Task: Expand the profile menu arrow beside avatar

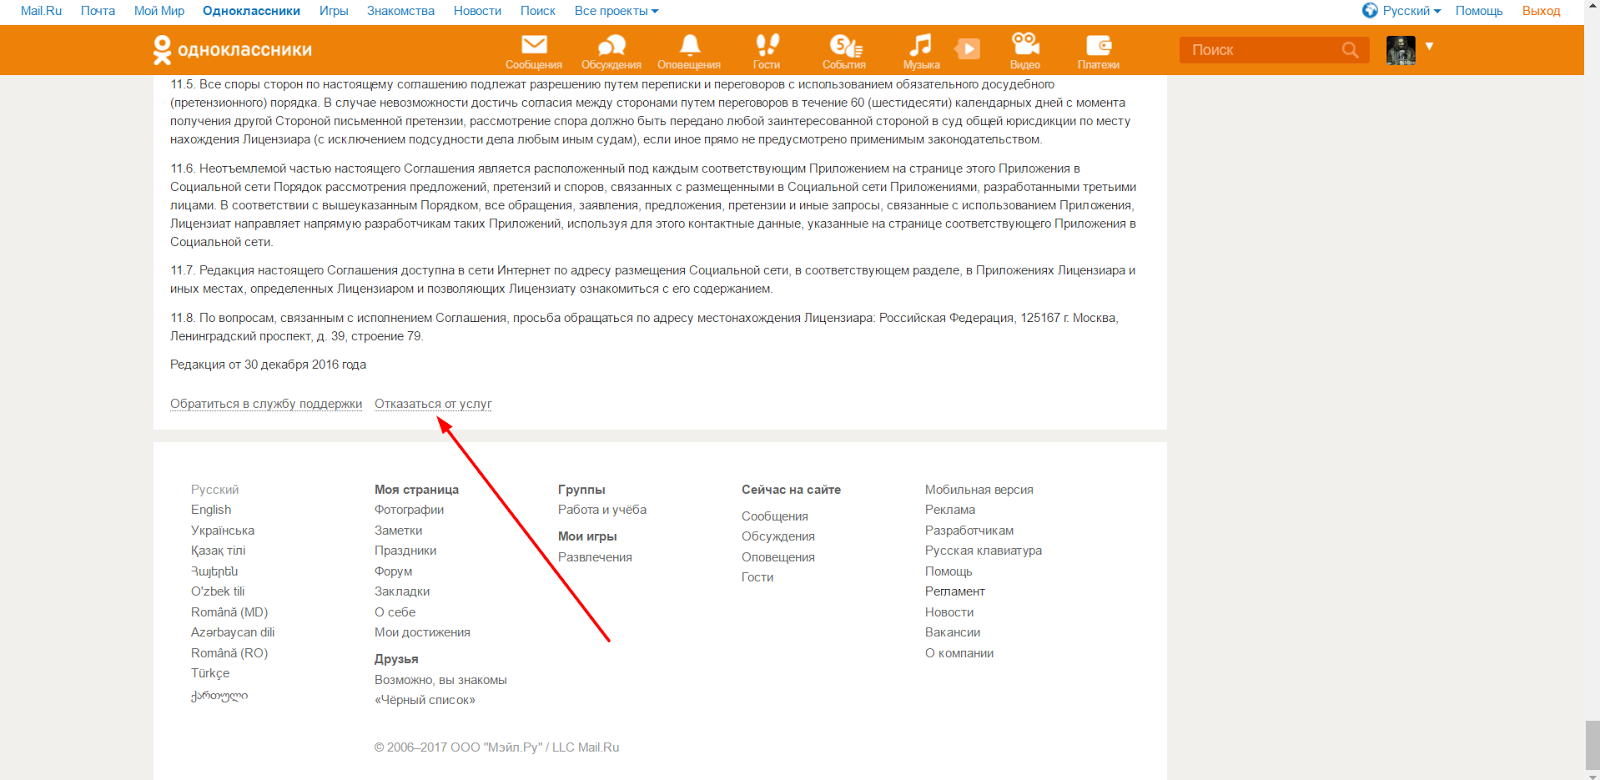Action: click(1430, 46)
